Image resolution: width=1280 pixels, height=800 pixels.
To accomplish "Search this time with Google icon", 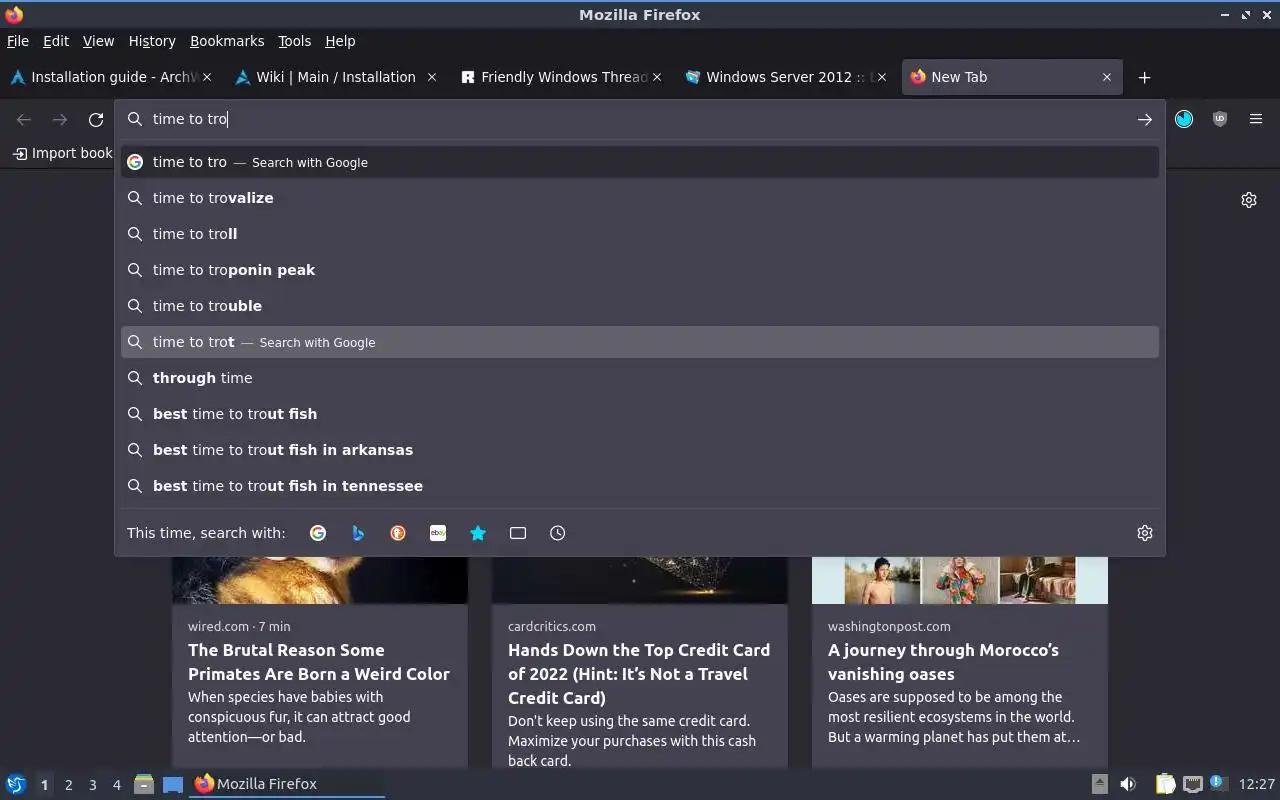I will (318, 533).
